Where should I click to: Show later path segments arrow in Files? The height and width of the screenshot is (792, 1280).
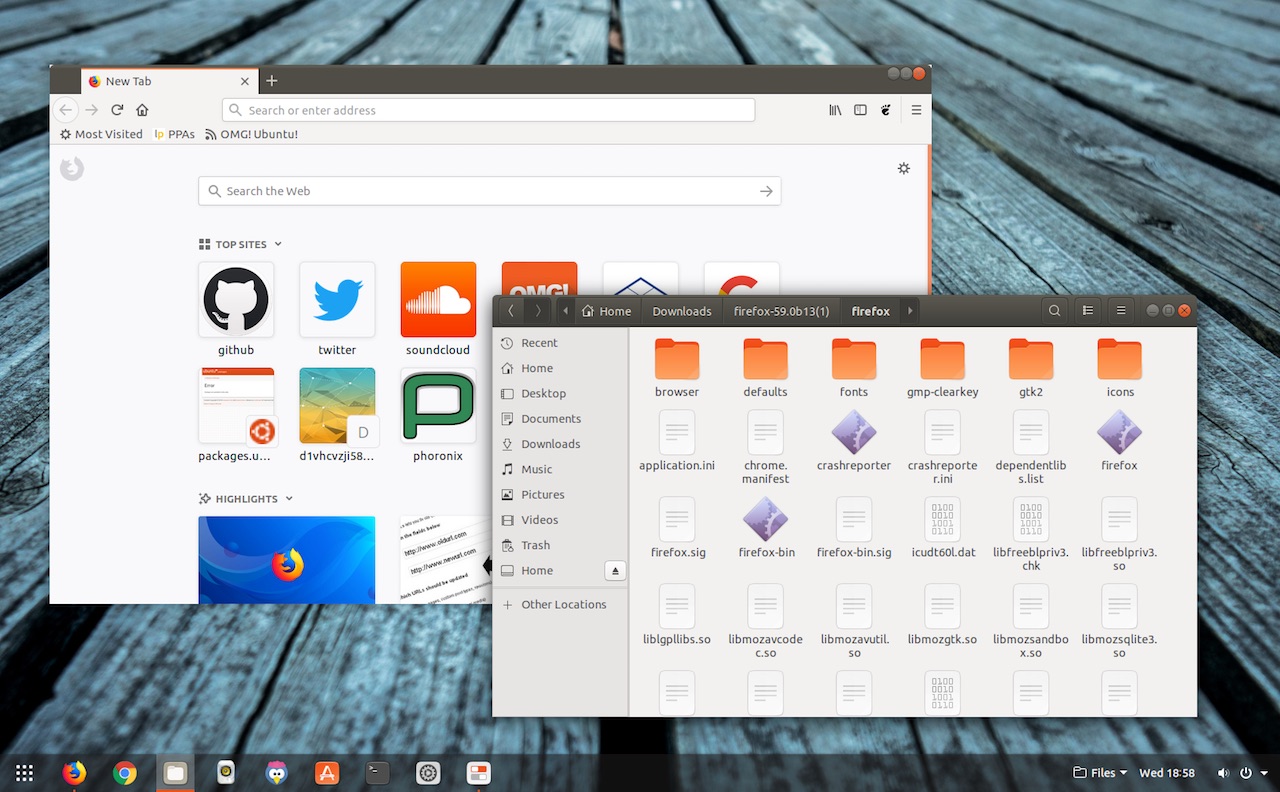pos(909,311)
